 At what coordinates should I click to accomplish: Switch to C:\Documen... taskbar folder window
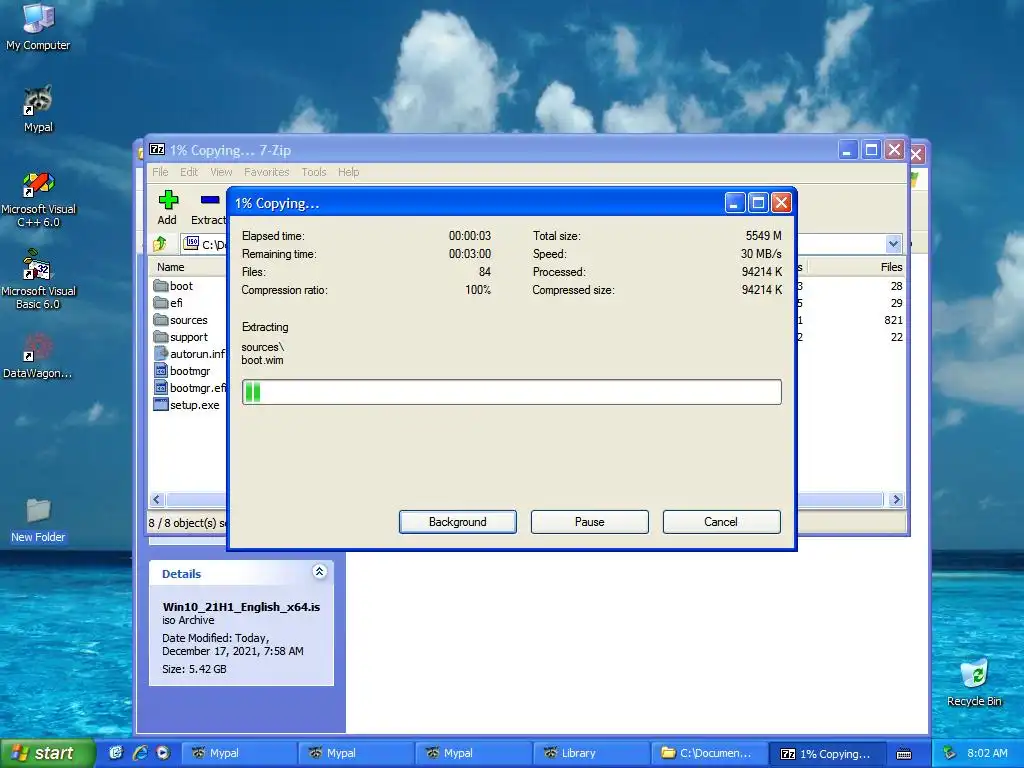[708, 753]
